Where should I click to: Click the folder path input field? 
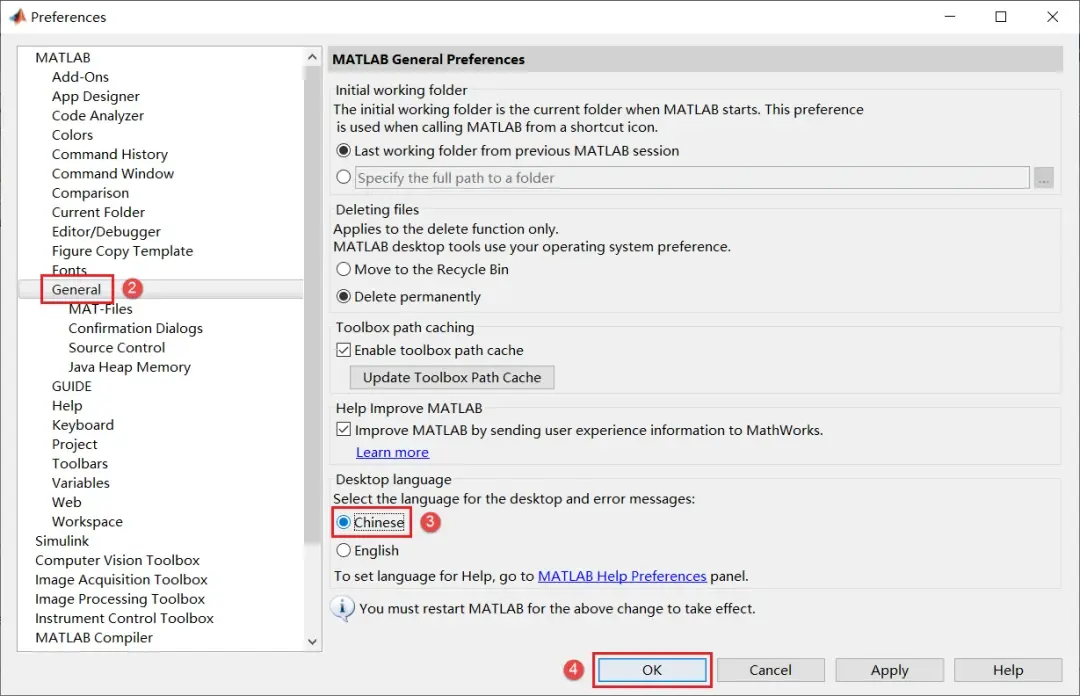pos(692,178)
